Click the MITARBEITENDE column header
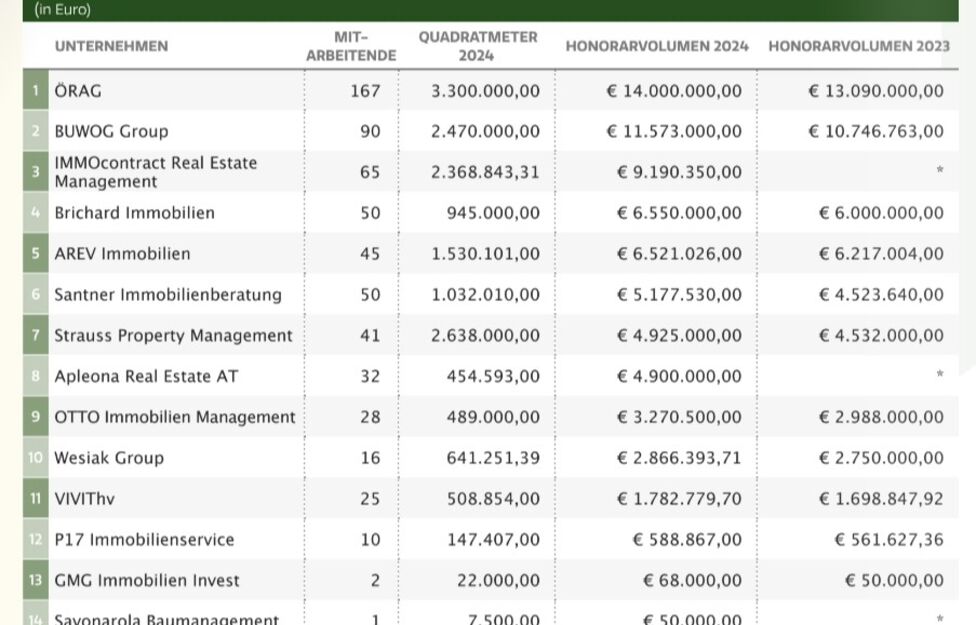The width and height of the screenshot is (976, 625). point(351,46)
